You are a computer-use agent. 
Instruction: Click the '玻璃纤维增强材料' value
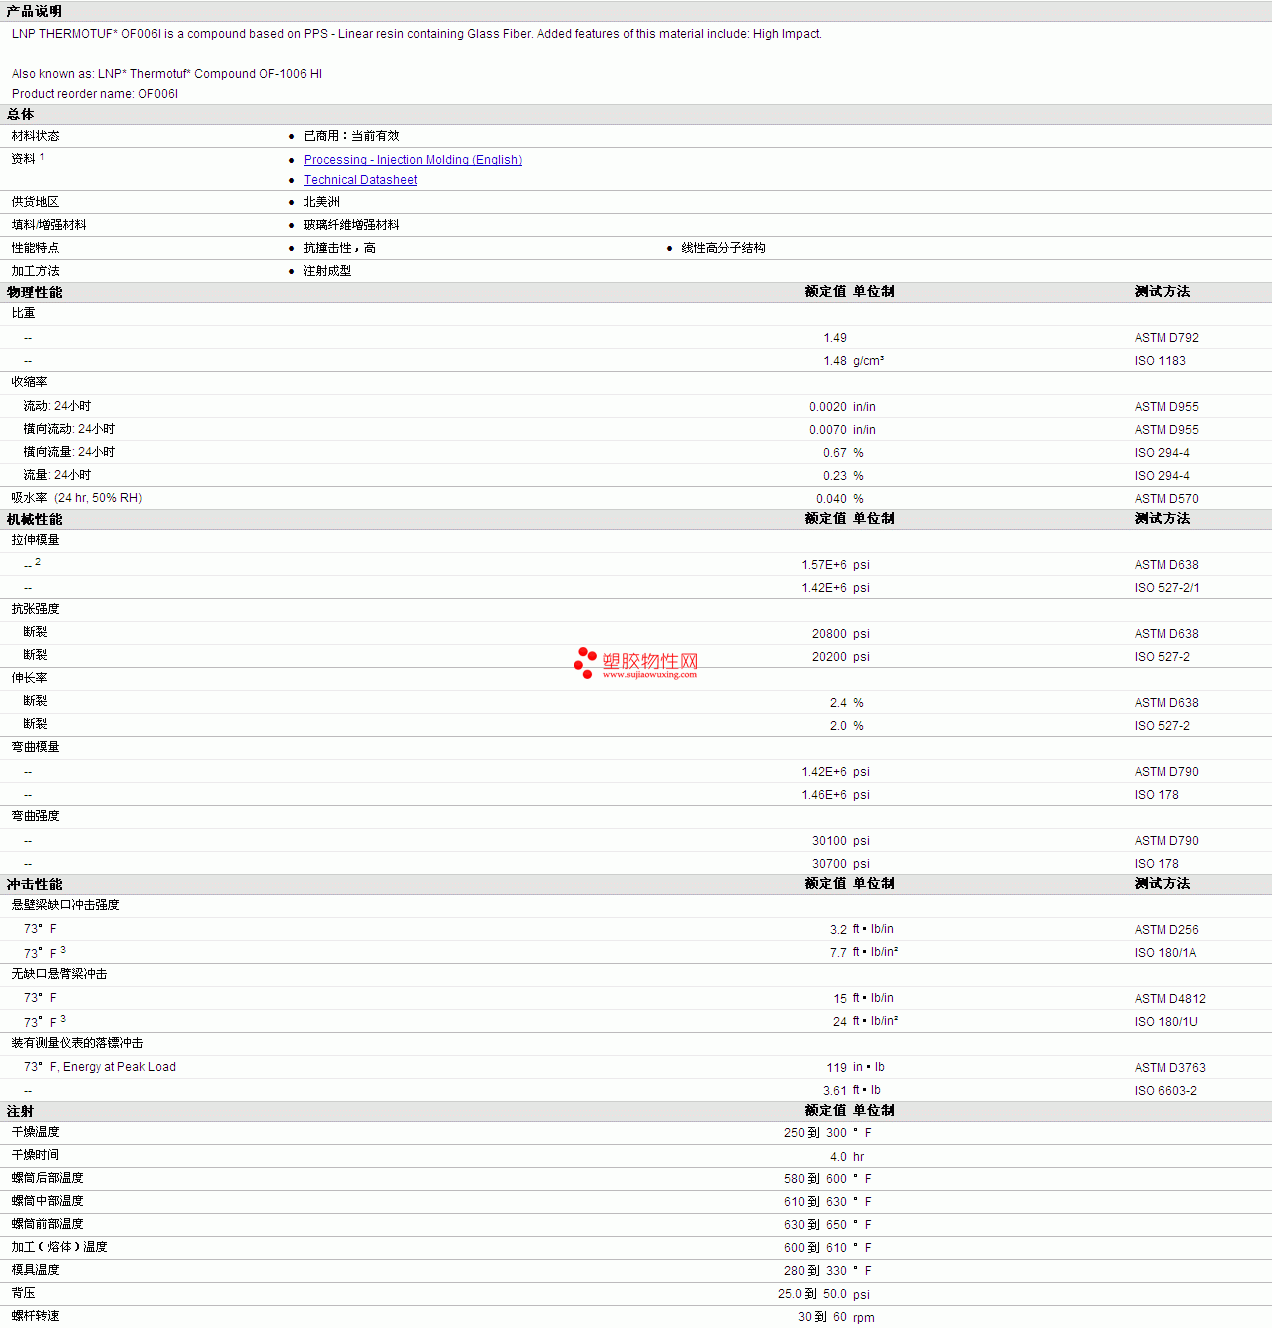[351, 225]
